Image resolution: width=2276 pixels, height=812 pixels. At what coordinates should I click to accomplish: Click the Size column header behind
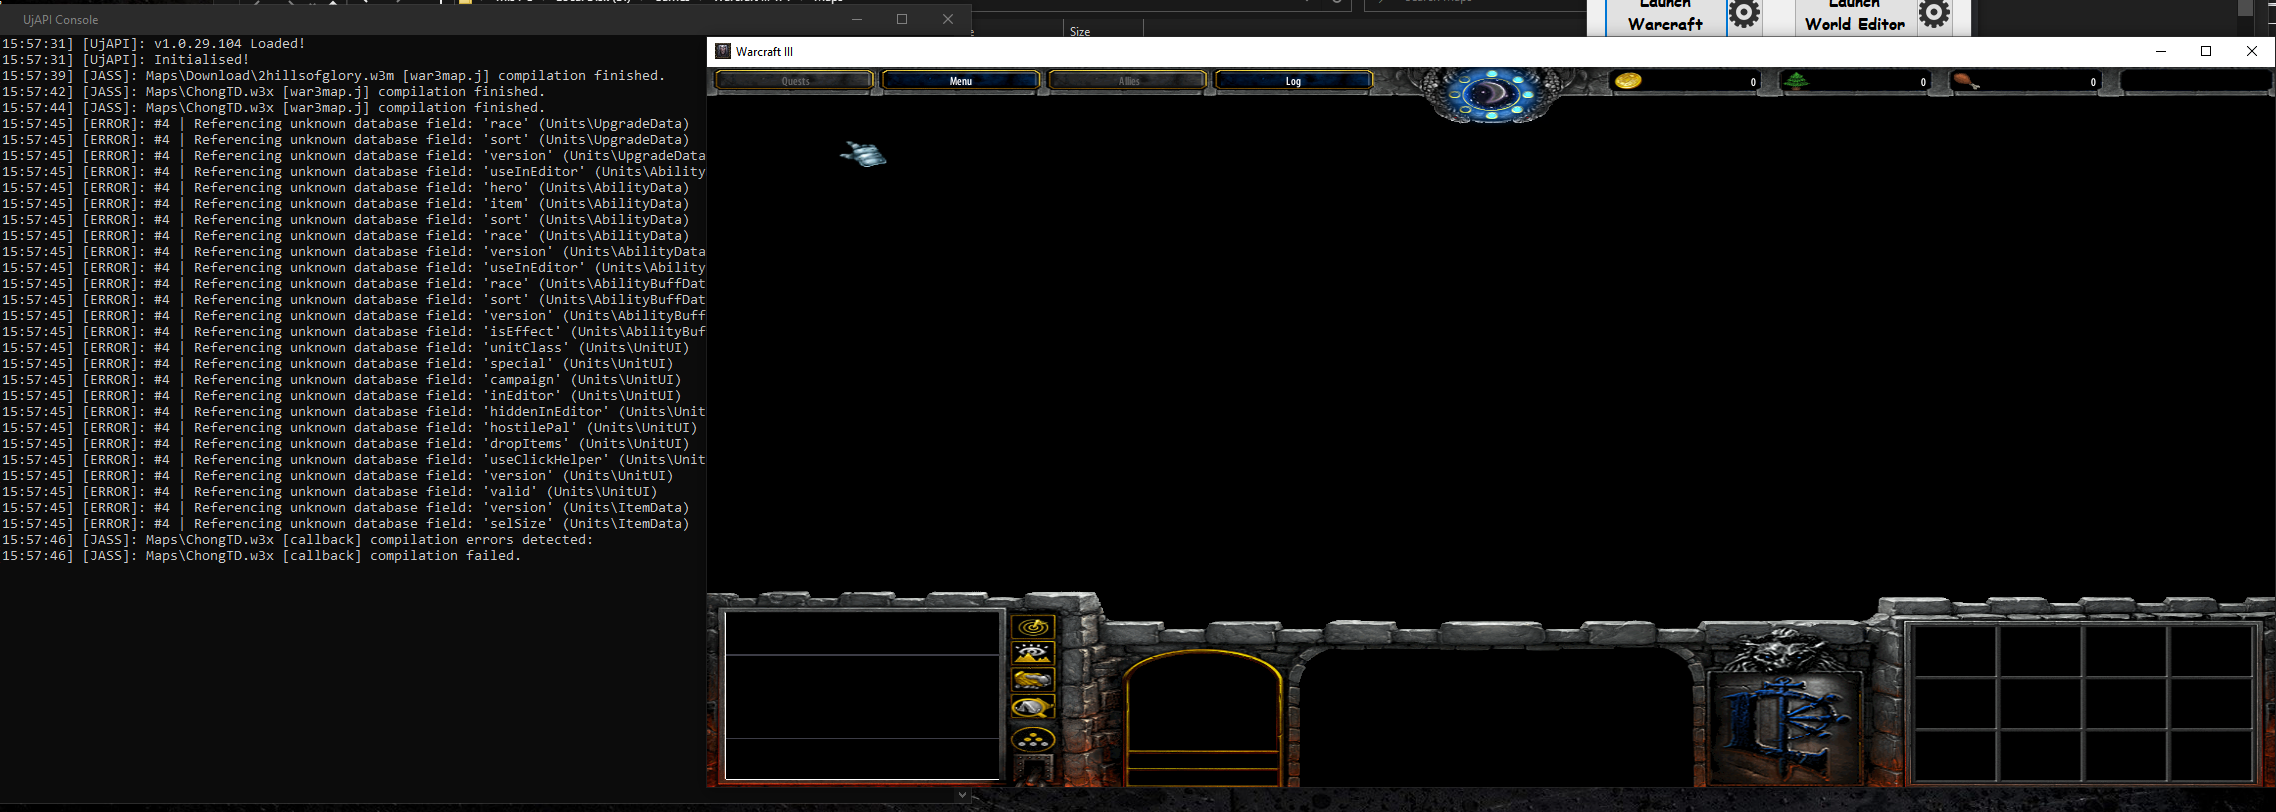[x=1080, y=32]
